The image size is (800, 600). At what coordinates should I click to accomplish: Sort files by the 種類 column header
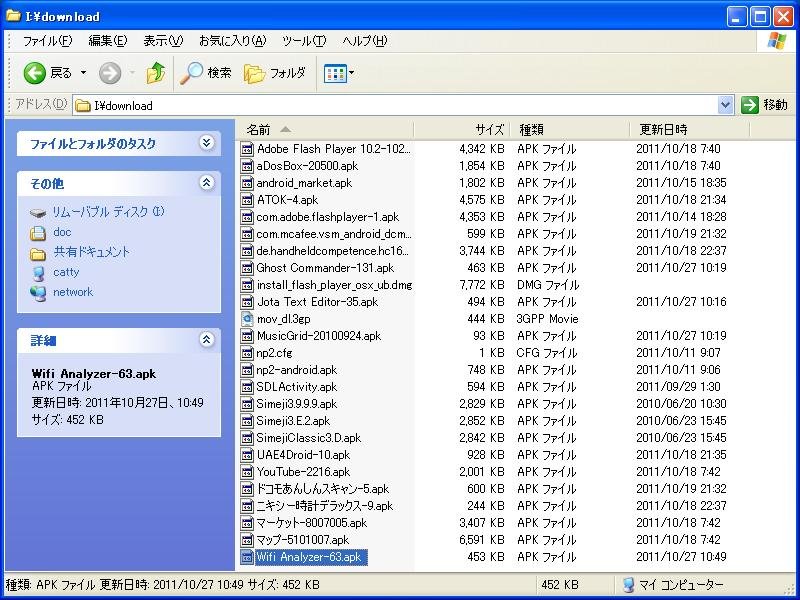pyautogui.click(x=570, y=130)
